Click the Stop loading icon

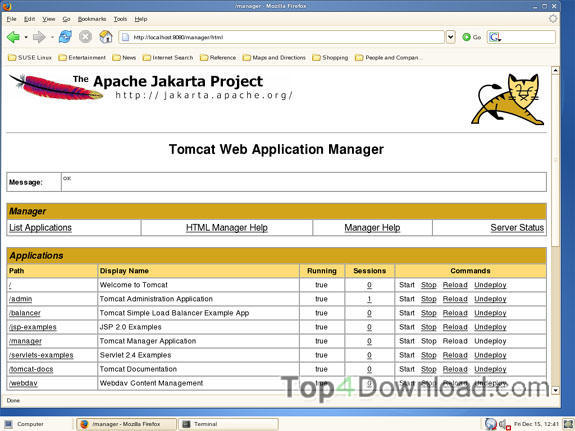pos(85,37)
